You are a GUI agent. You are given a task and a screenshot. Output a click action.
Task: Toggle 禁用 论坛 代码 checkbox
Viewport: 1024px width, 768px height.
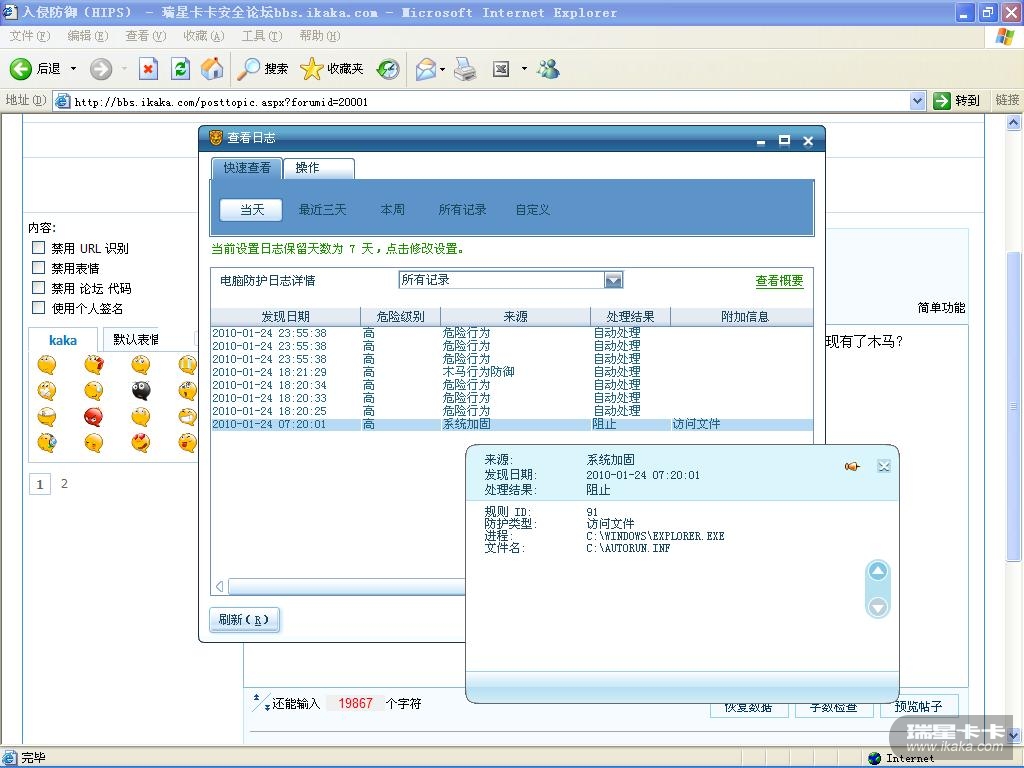click(39, 287)
